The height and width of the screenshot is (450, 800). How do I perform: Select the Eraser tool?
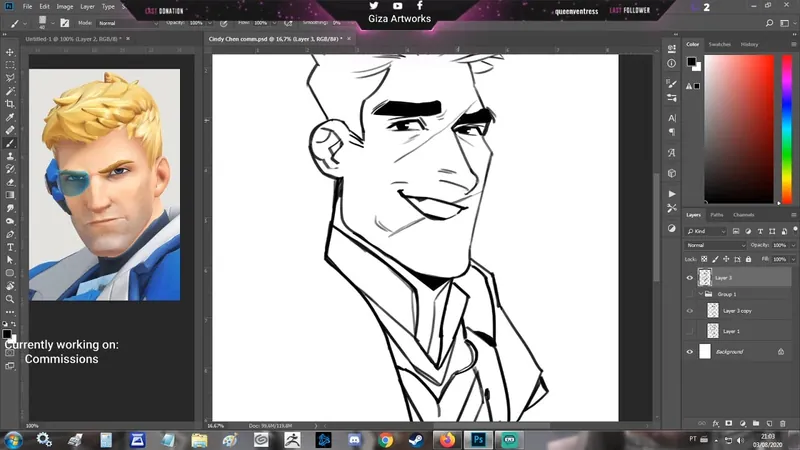tap(10, 182)
